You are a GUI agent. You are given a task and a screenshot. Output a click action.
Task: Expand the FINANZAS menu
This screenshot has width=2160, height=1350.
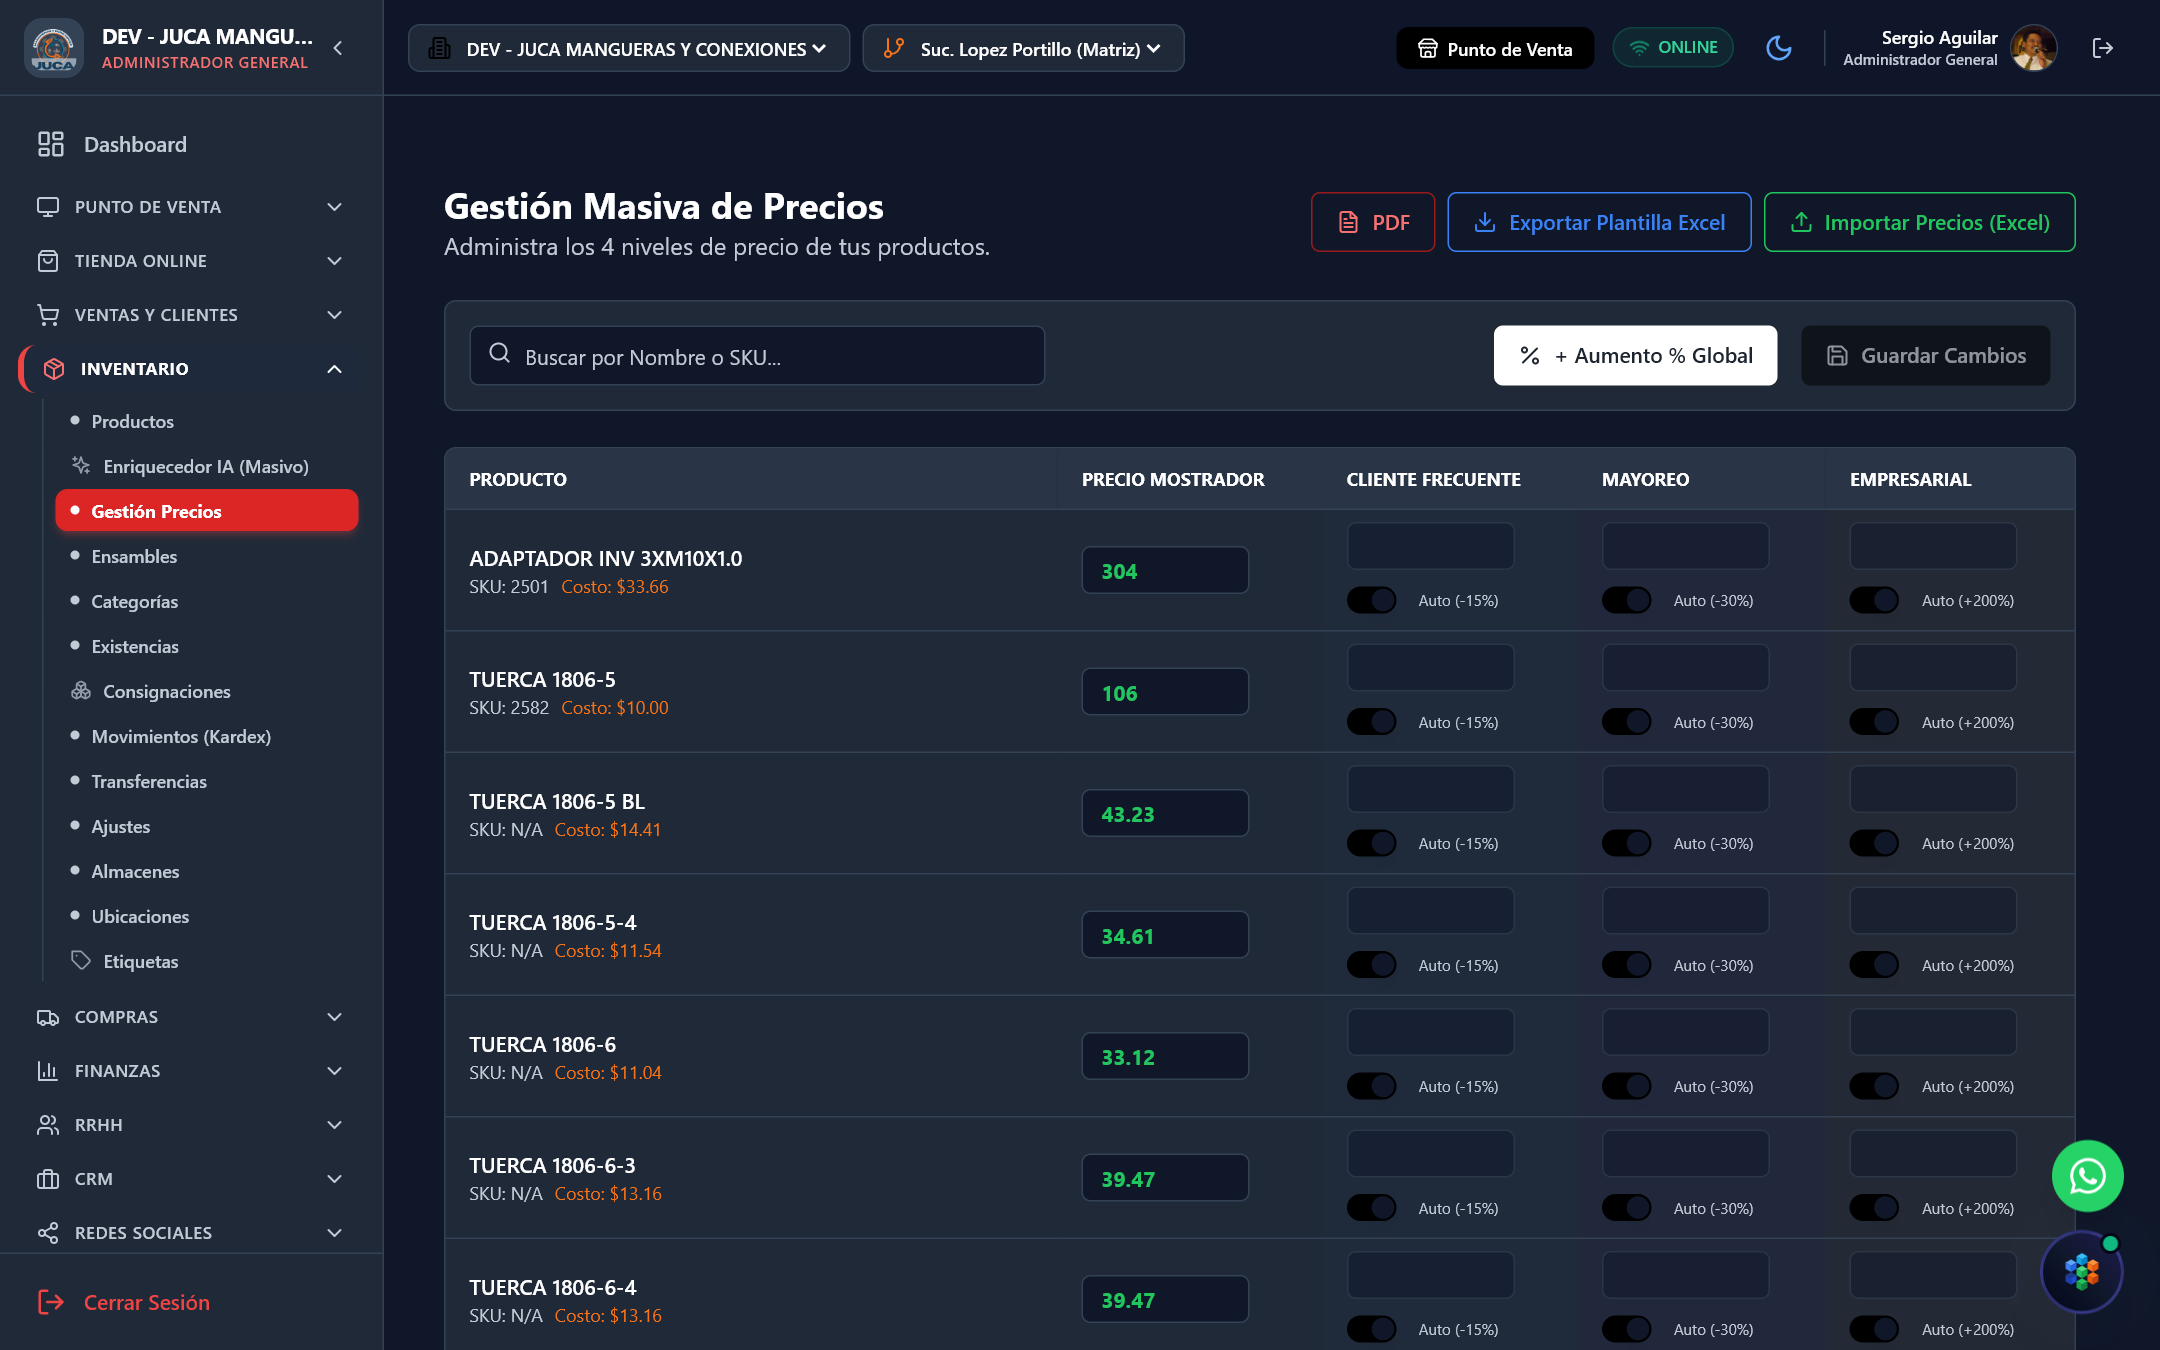tap(191, 1071)
